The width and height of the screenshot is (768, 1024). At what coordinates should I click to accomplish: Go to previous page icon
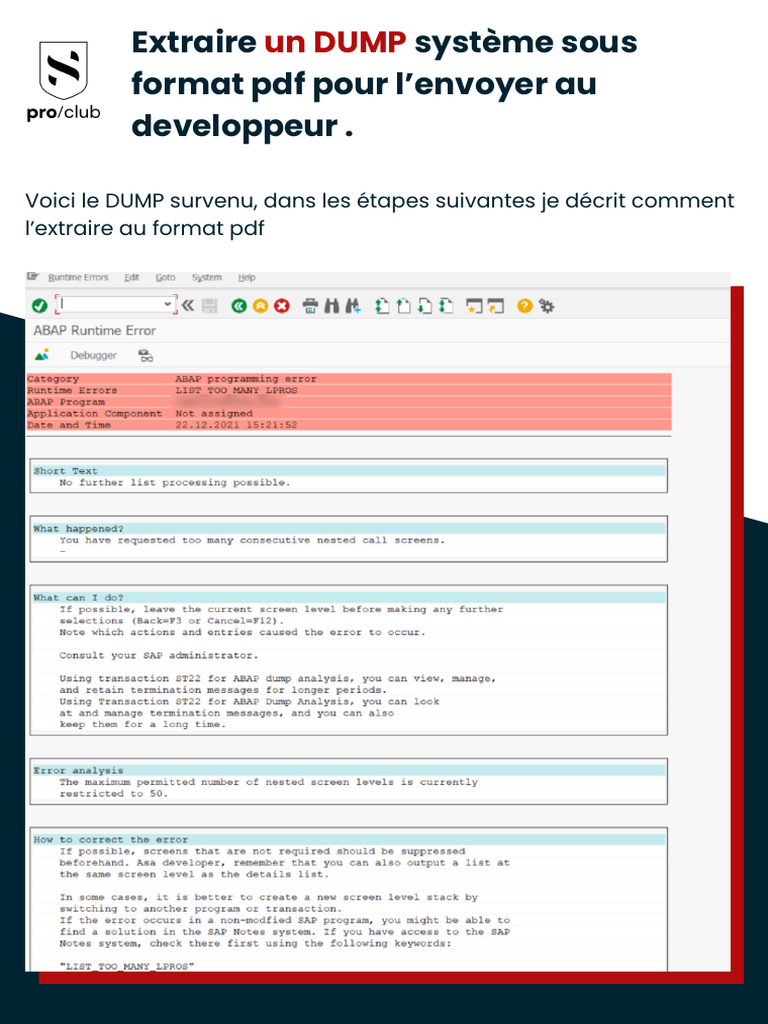[404, 306]
